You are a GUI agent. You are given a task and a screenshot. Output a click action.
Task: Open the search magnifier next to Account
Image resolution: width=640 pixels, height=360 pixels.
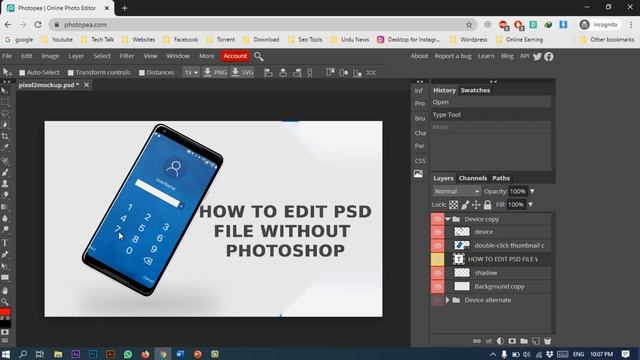pos(259,56)
